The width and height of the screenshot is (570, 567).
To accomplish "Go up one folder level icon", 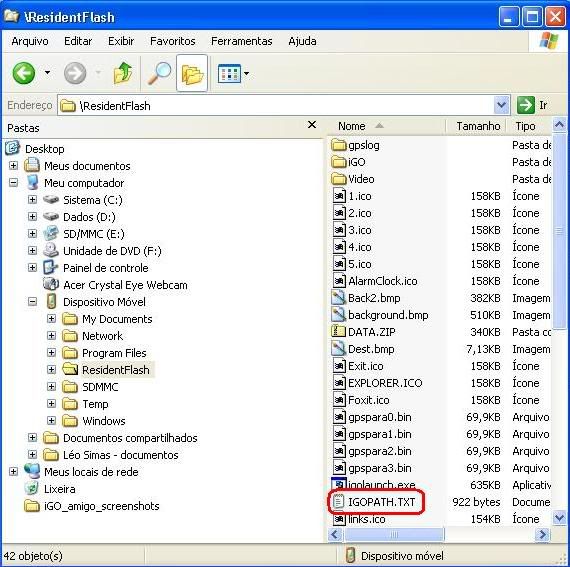I will point(123,73).
